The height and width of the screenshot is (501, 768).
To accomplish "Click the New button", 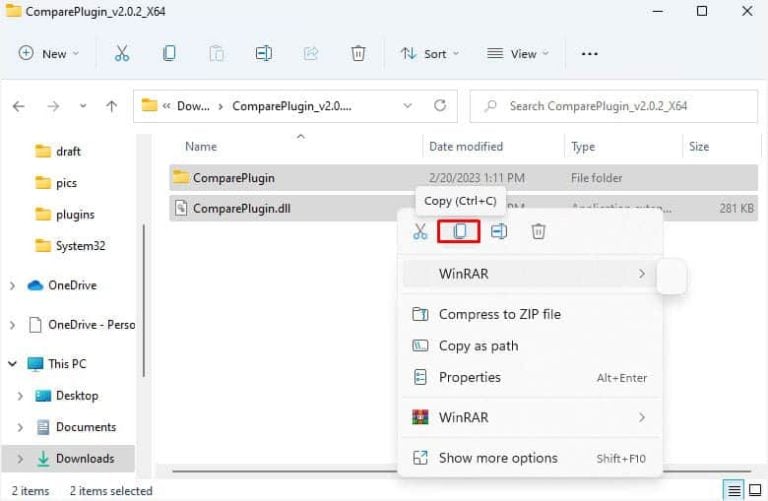I will [50, 54].
